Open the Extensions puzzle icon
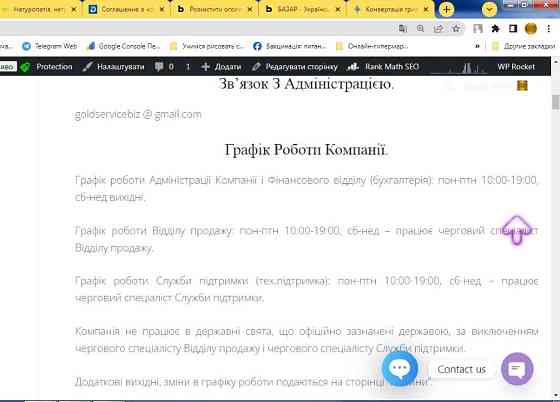Image resolution: width=560 pixels, height=402 pixels. (x=495, y=29)
